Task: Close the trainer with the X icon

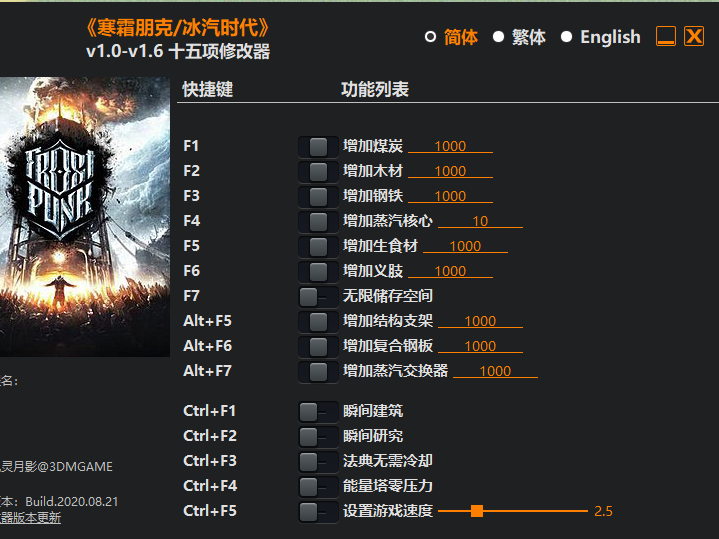Action: [694, 36]
